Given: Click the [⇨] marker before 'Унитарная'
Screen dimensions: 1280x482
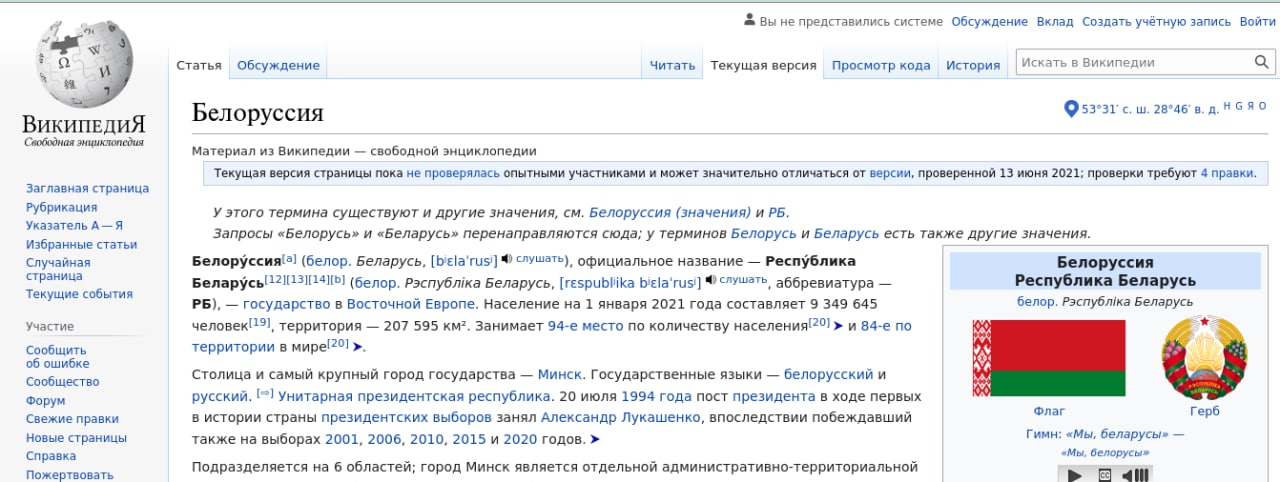Looking at the screenshot, I should [265, 394].
